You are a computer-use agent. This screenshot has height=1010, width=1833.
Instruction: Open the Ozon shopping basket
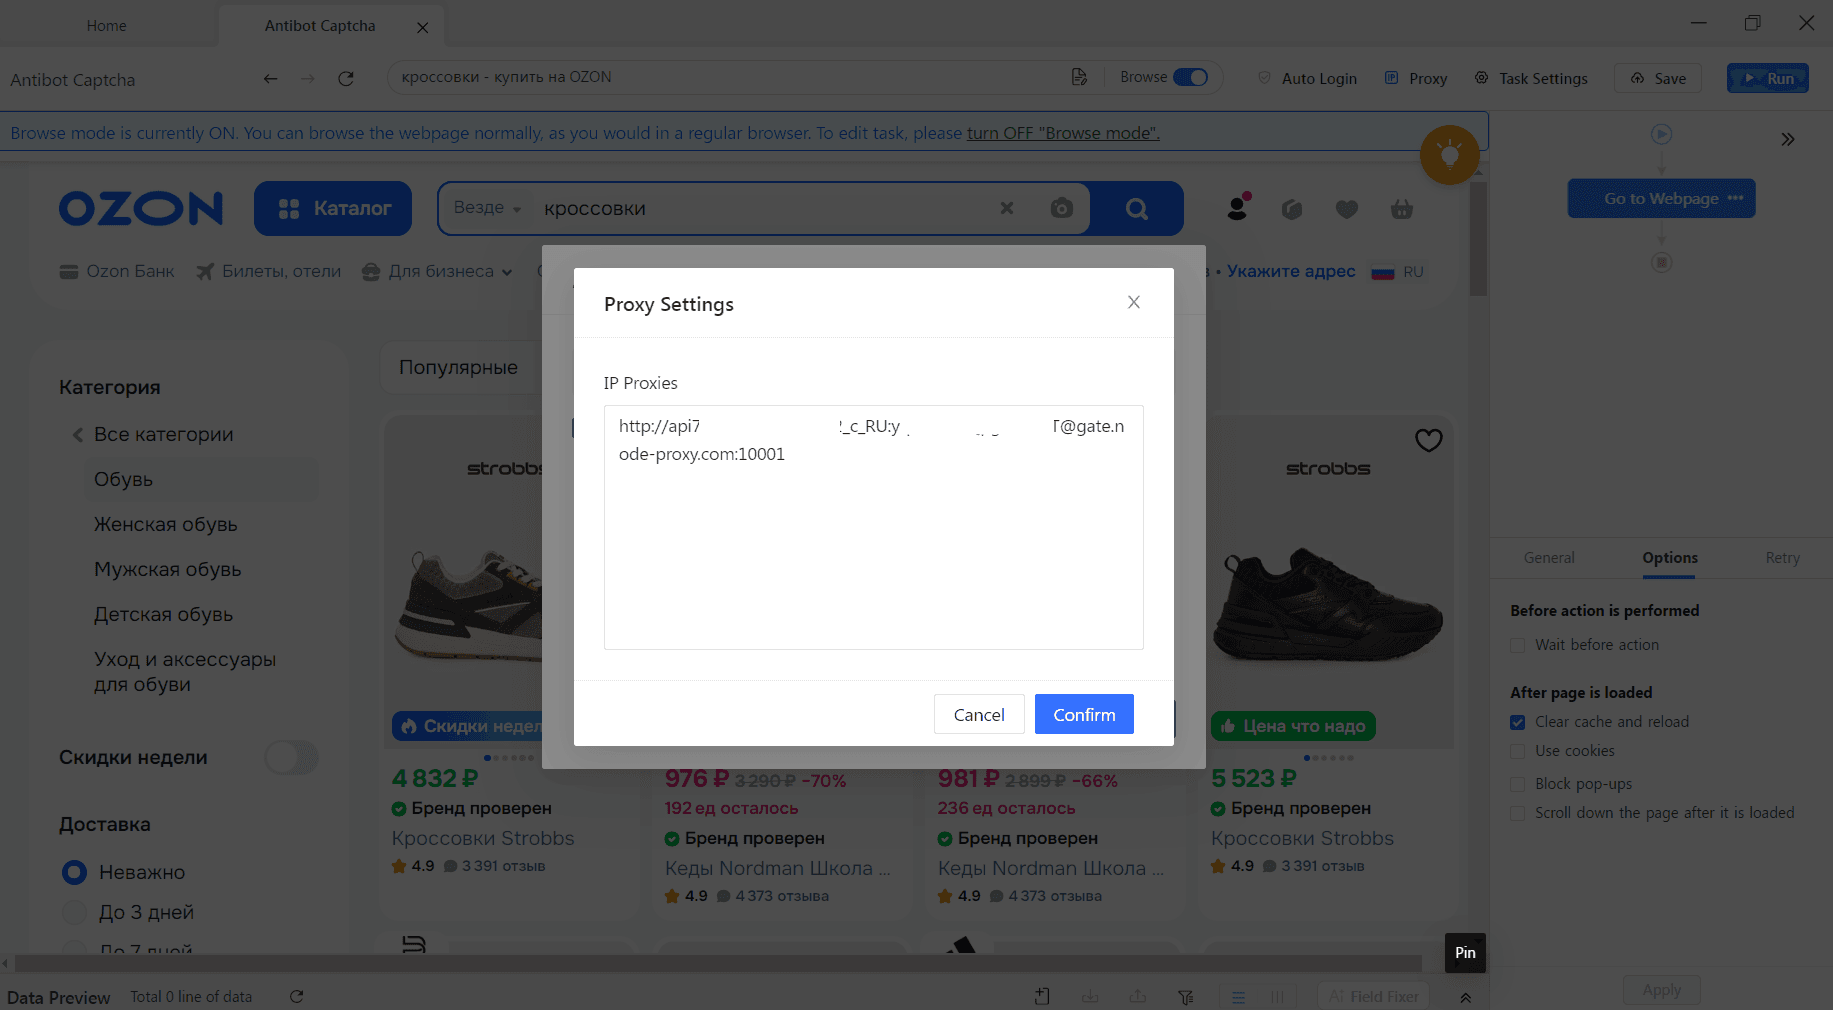pos(1402,209)
